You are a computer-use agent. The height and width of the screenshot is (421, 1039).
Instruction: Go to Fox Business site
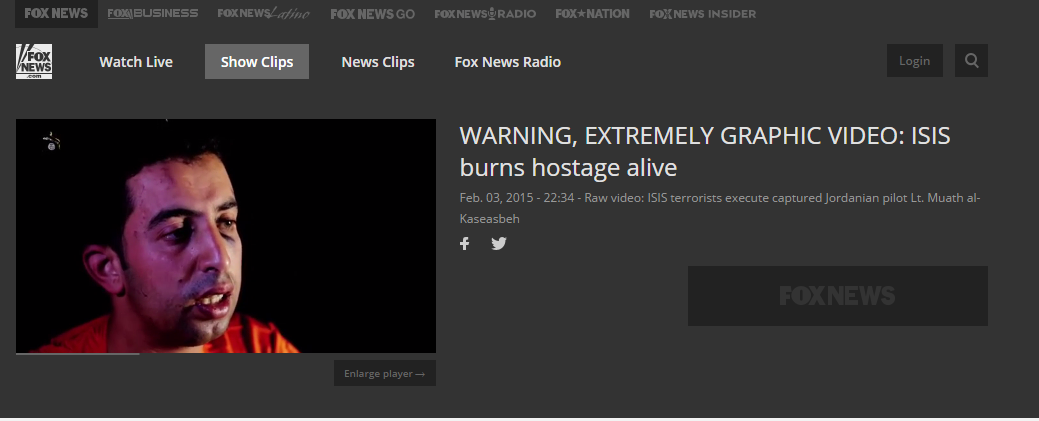coord(152,13)
